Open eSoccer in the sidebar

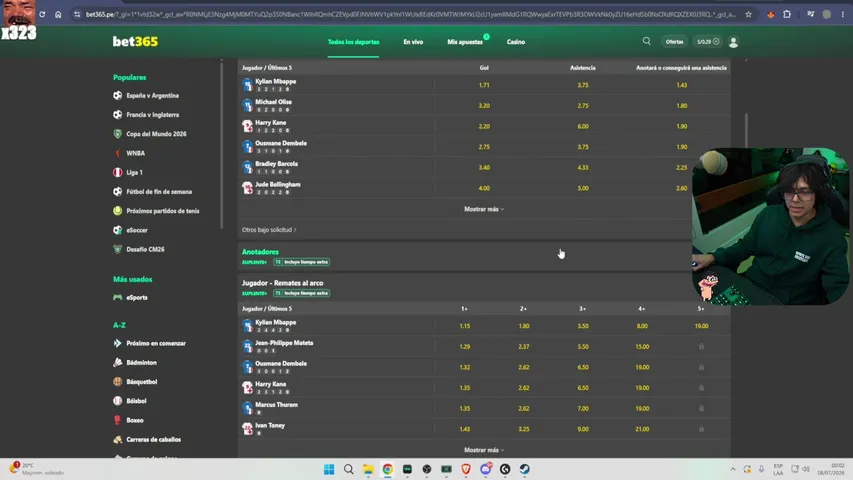(137, 230)
